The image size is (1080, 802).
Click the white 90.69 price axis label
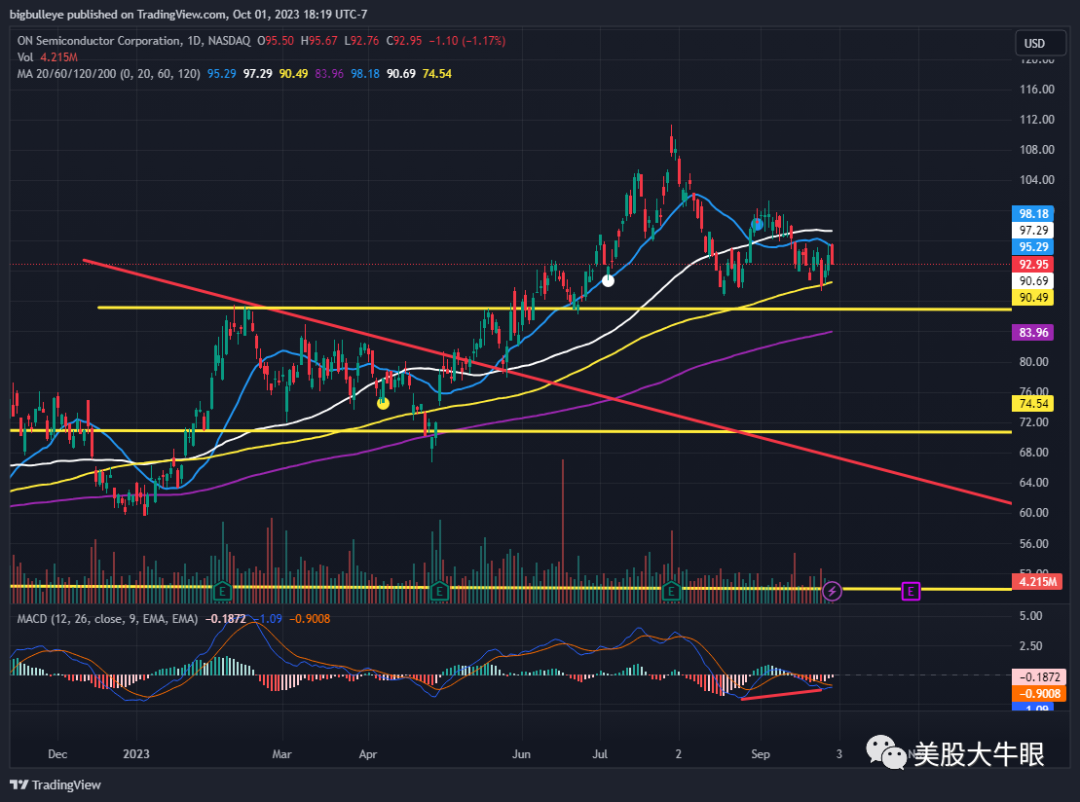click(1033, 280)
